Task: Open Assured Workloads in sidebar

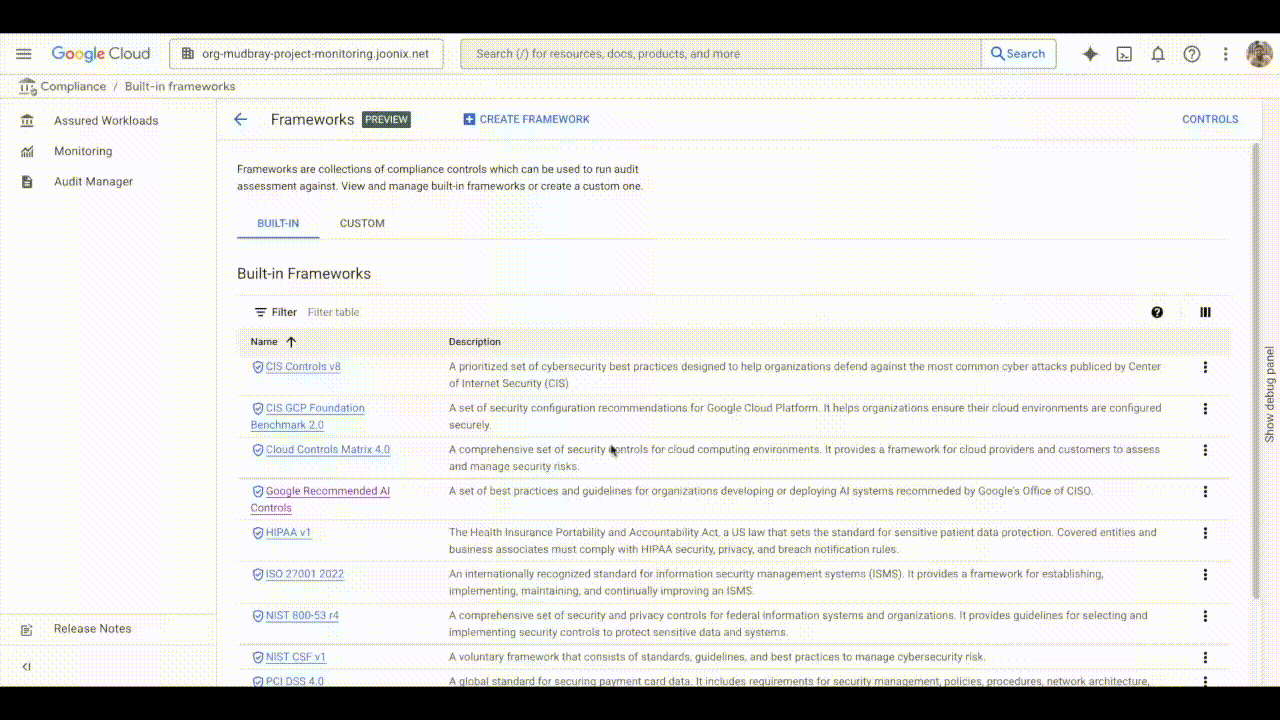Action: [x=106, y=121]
